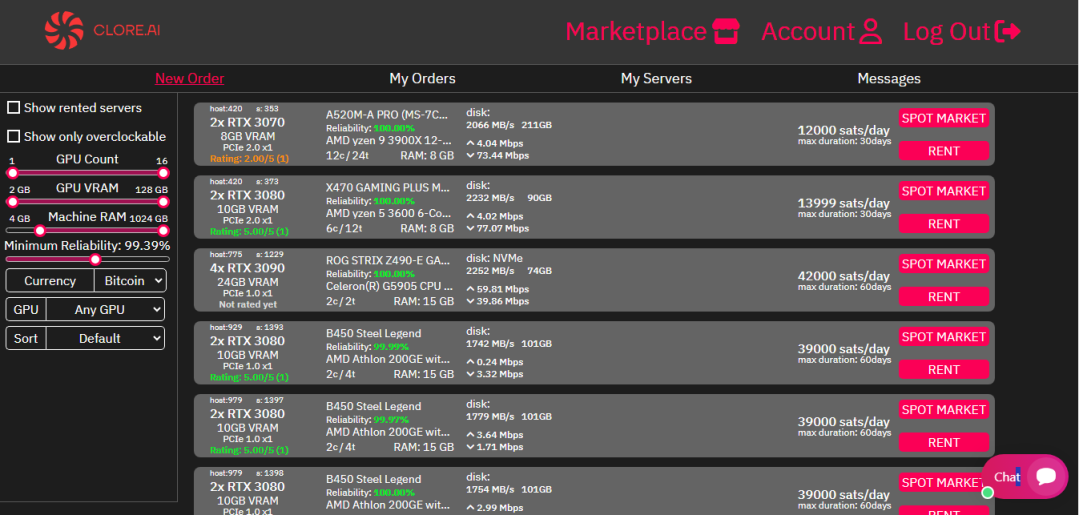Viewport: 1079px width, 515px height.
Task: Click SPOT MARKET for 13999 sats/day server
Action: [x=943, y=191]
